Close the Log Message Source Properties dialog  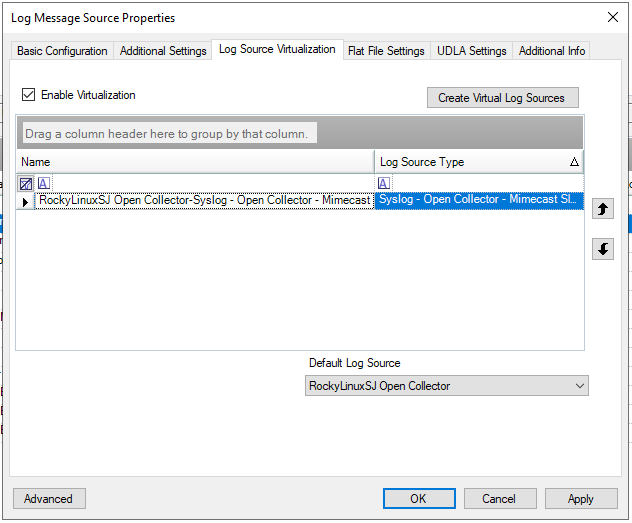(x=612, y=17)
